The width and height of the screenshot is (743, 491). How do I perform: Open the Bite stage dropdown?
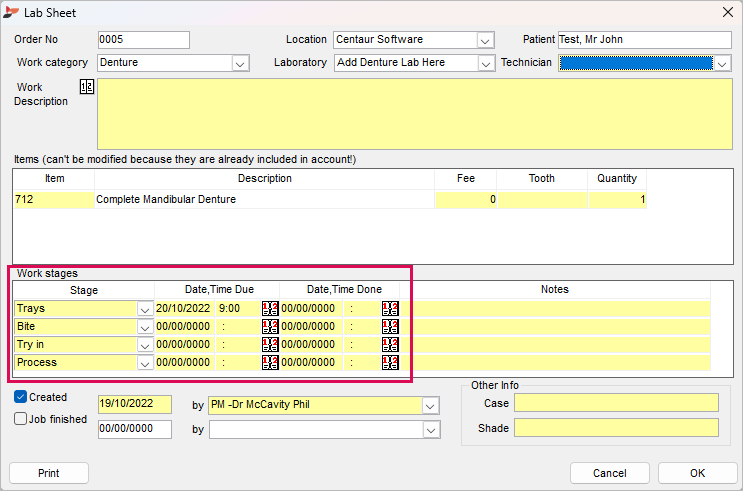tap(144, 327)
